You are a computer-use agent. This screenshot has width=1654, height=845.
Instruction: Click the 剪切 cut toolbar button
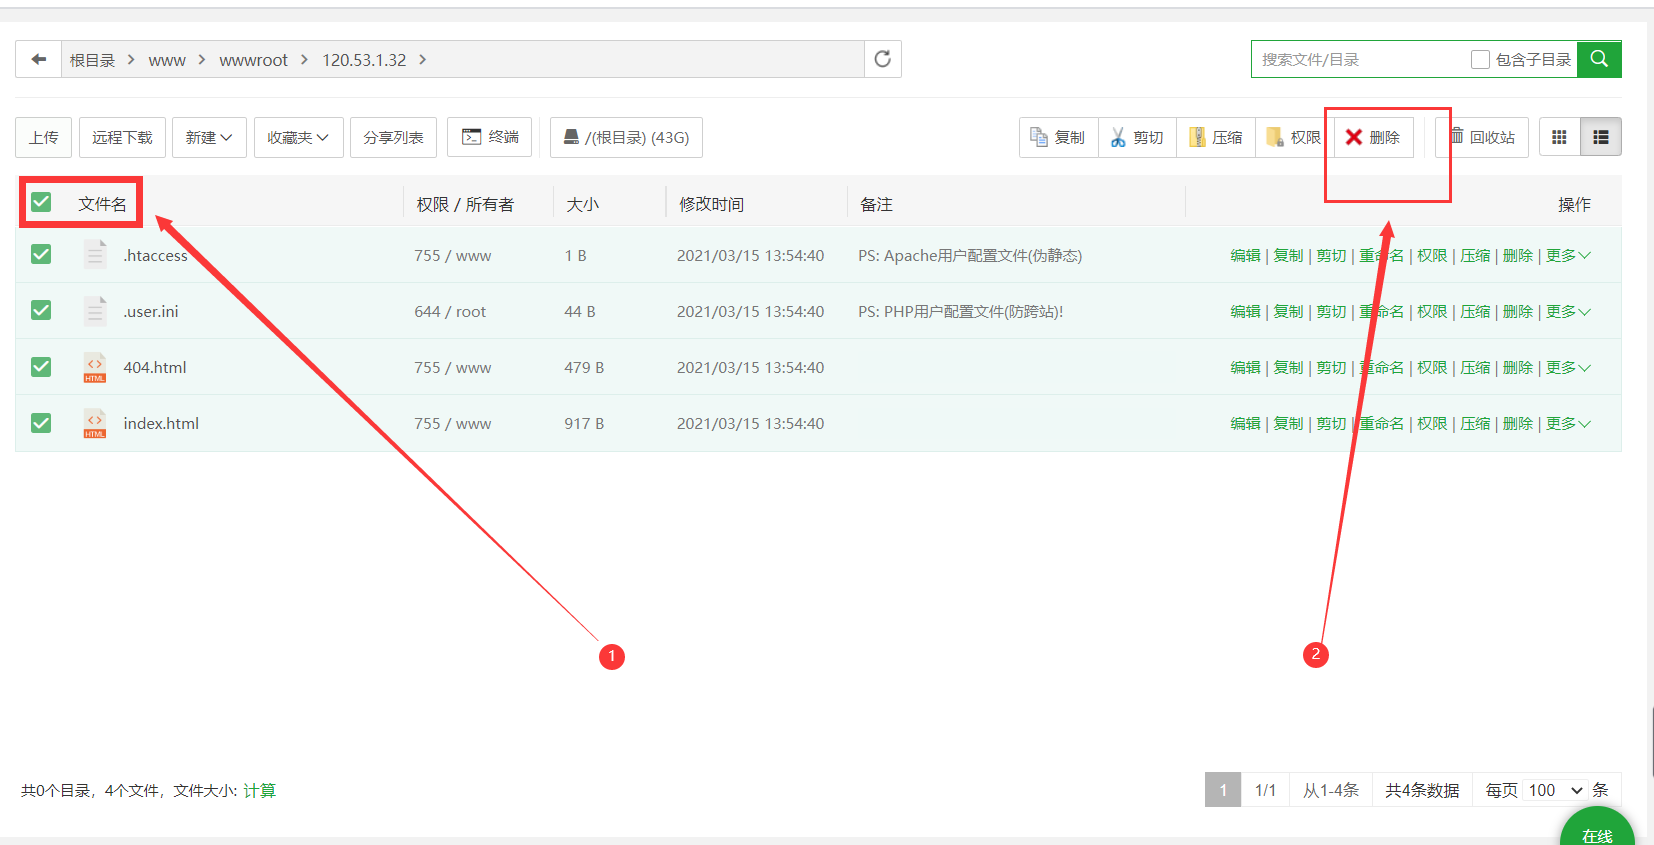pyautogui.click(x=1137, y=137)
